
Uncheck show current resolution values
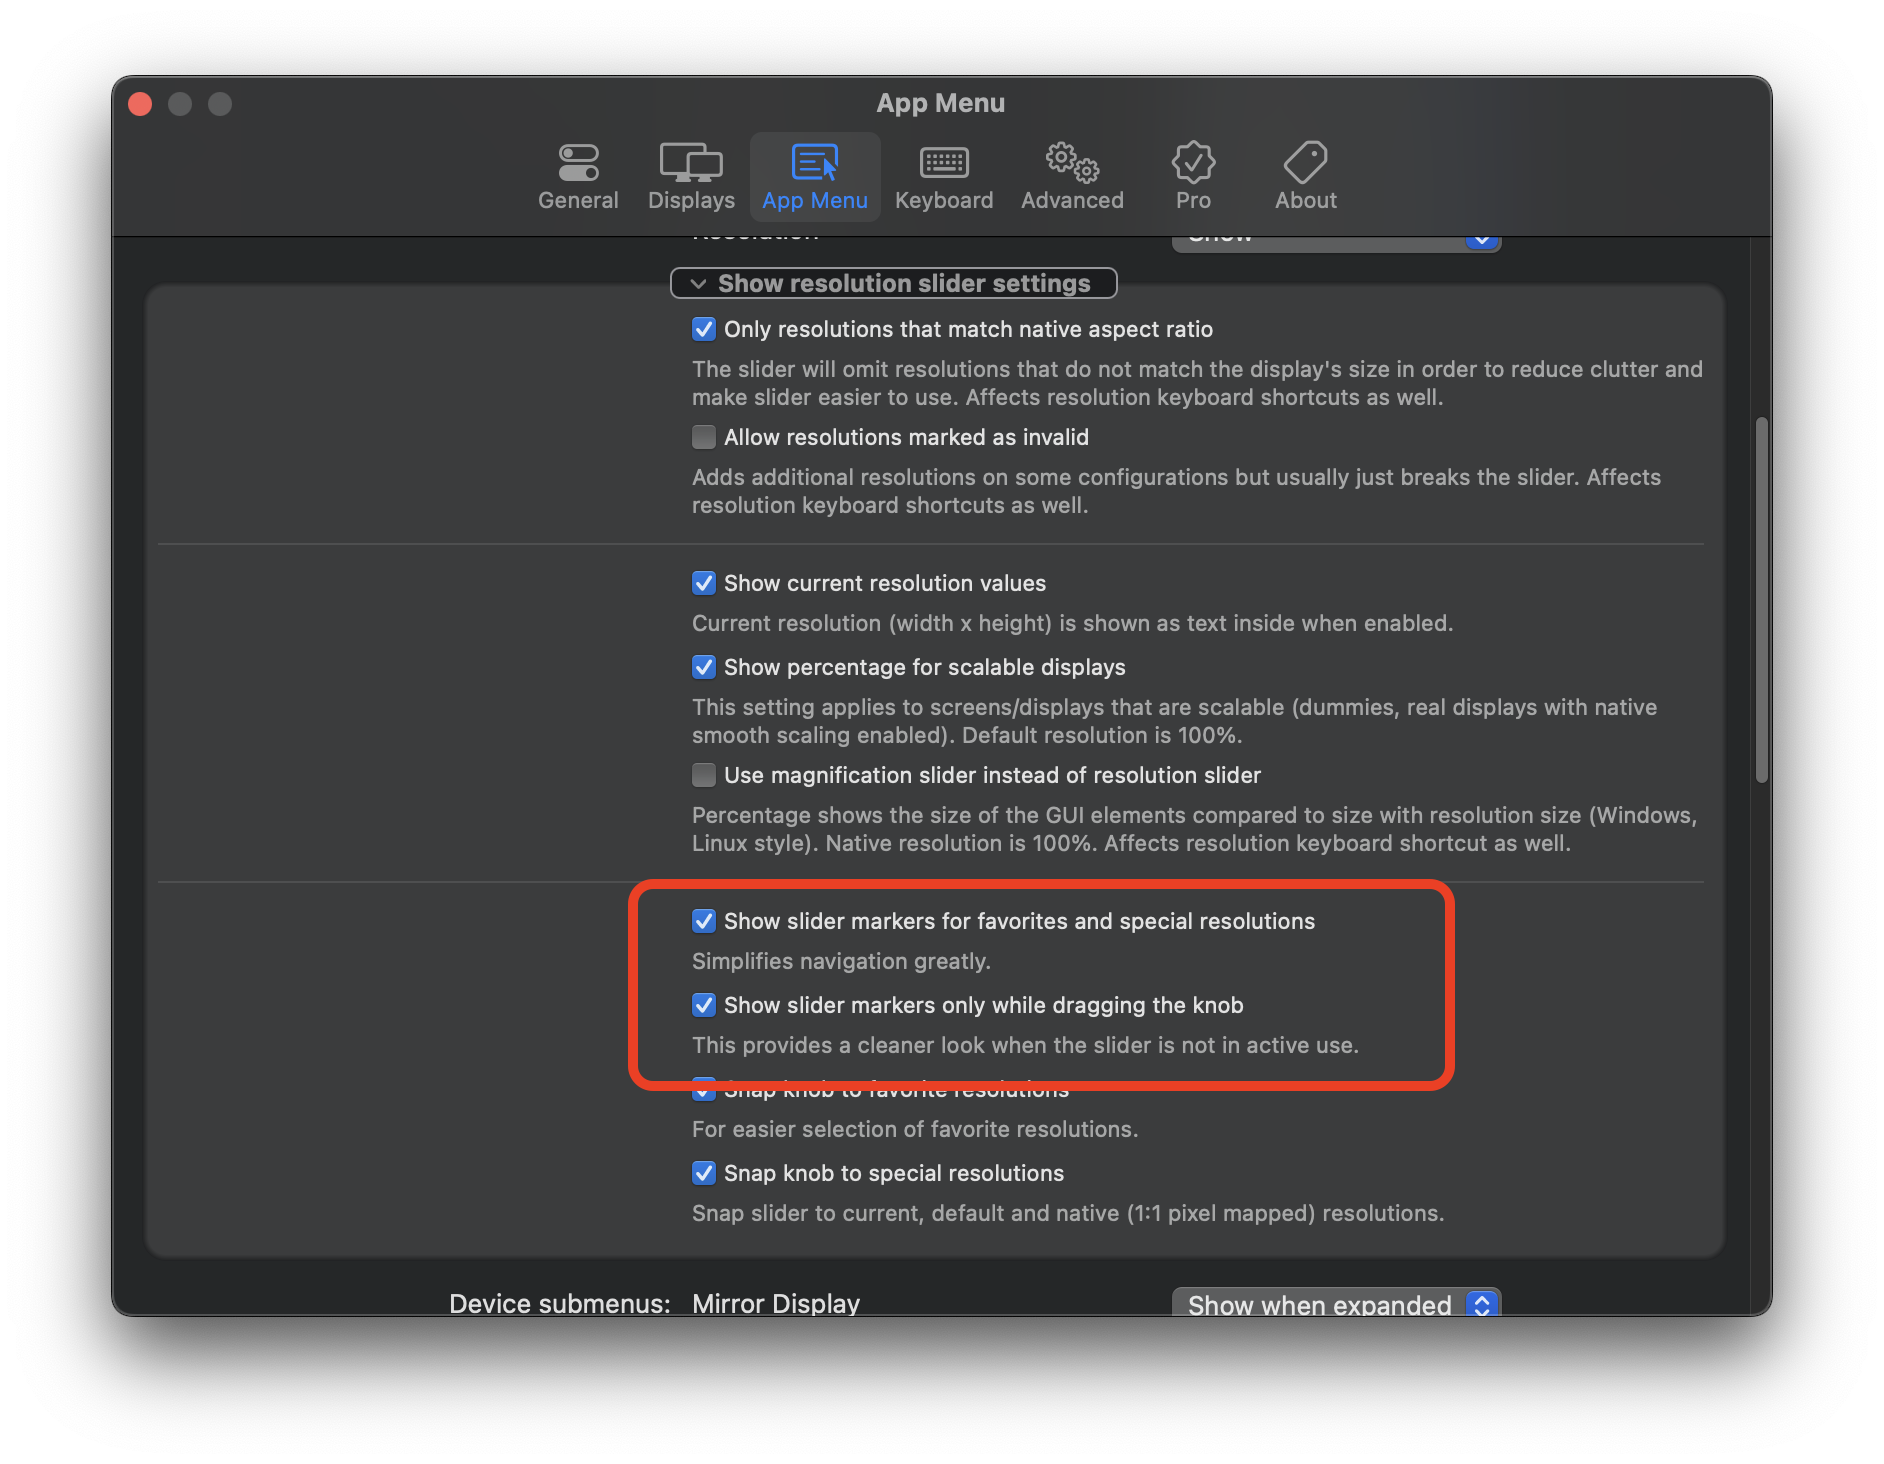point(704,583)
